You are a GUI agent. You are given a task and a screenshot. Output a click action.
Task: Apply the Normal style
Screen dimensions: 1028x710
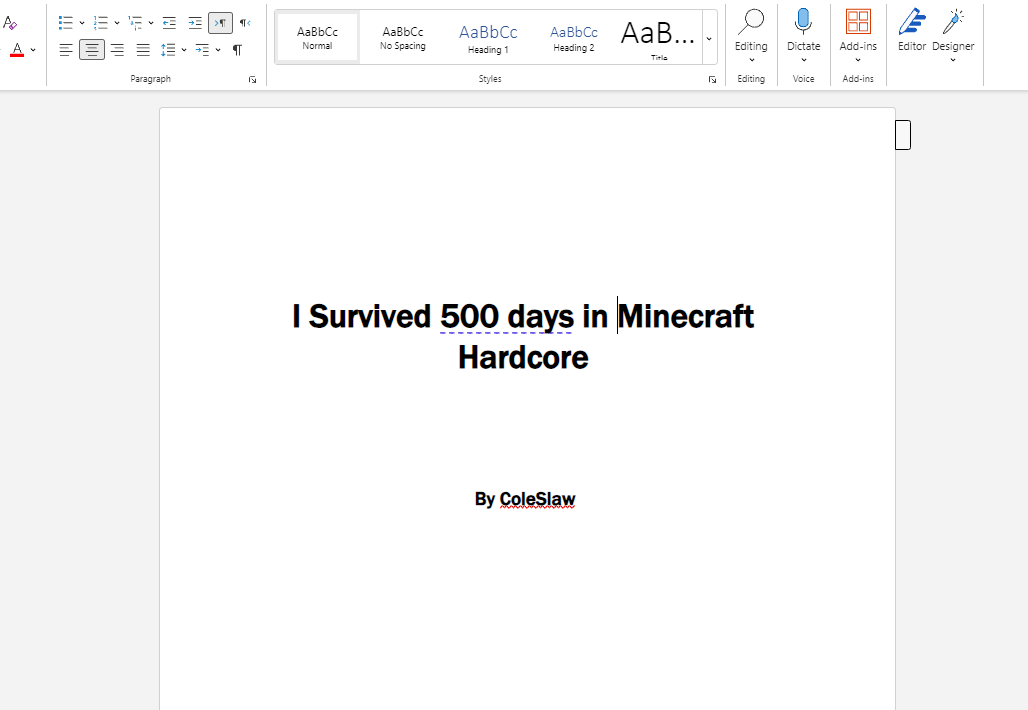[317, 38]
